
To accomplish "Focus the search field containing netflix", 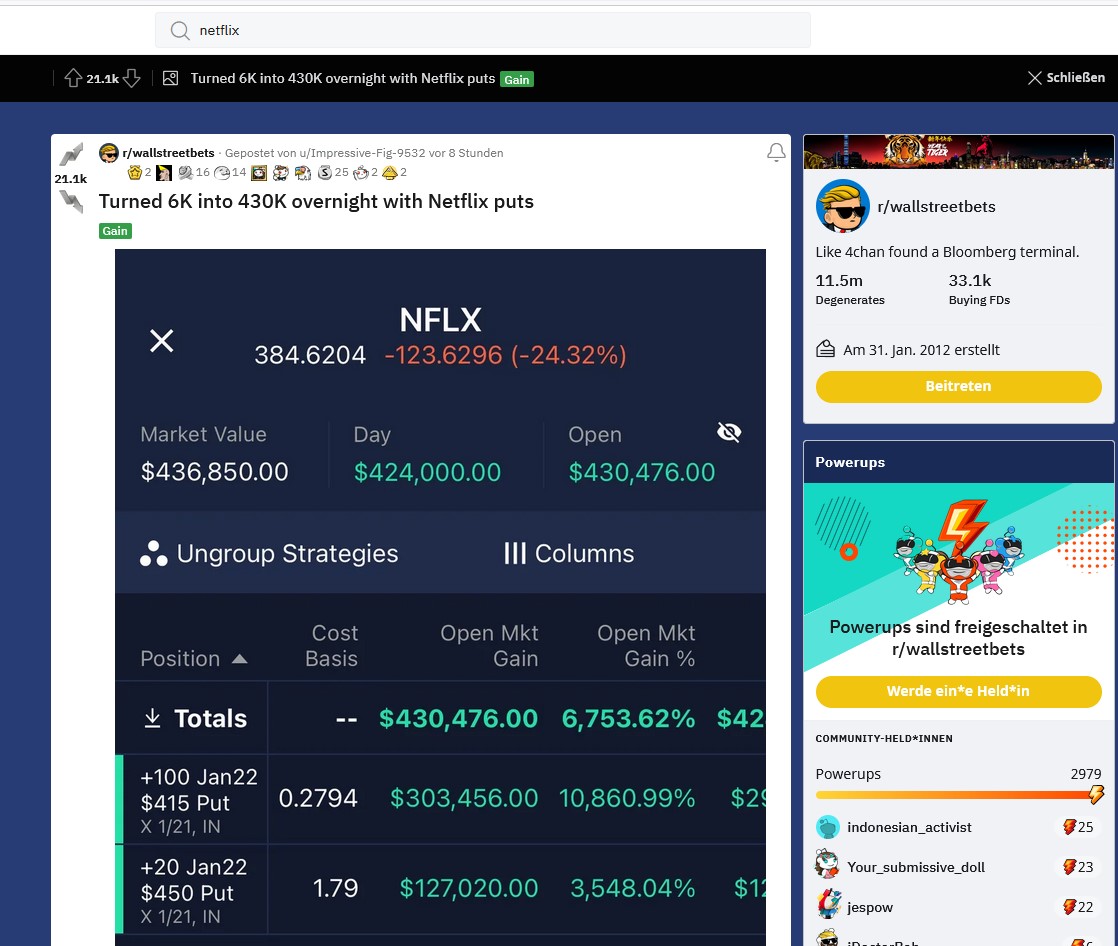I will [x=483, y=31].
